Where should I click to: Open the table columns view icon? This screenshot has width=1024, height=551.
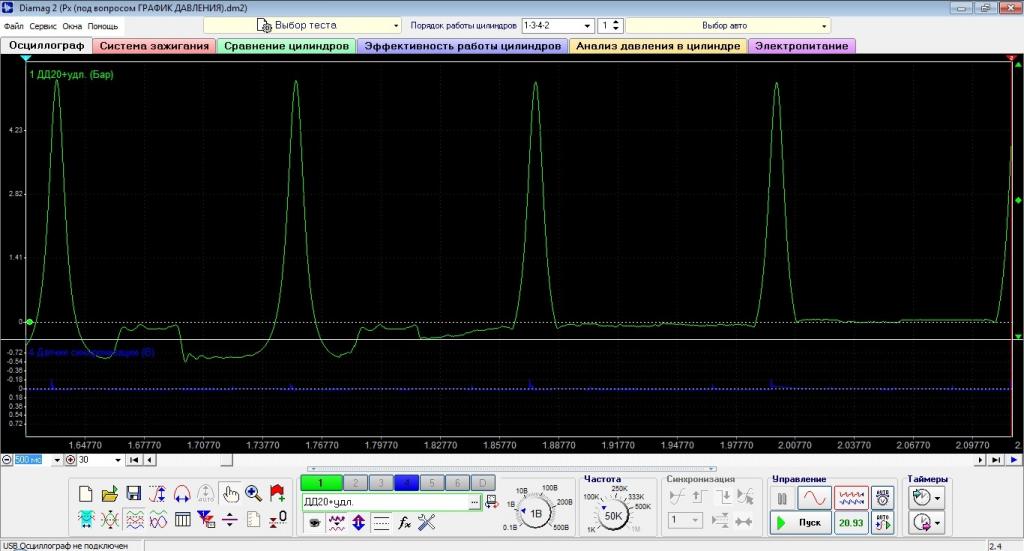pos(182,520)
